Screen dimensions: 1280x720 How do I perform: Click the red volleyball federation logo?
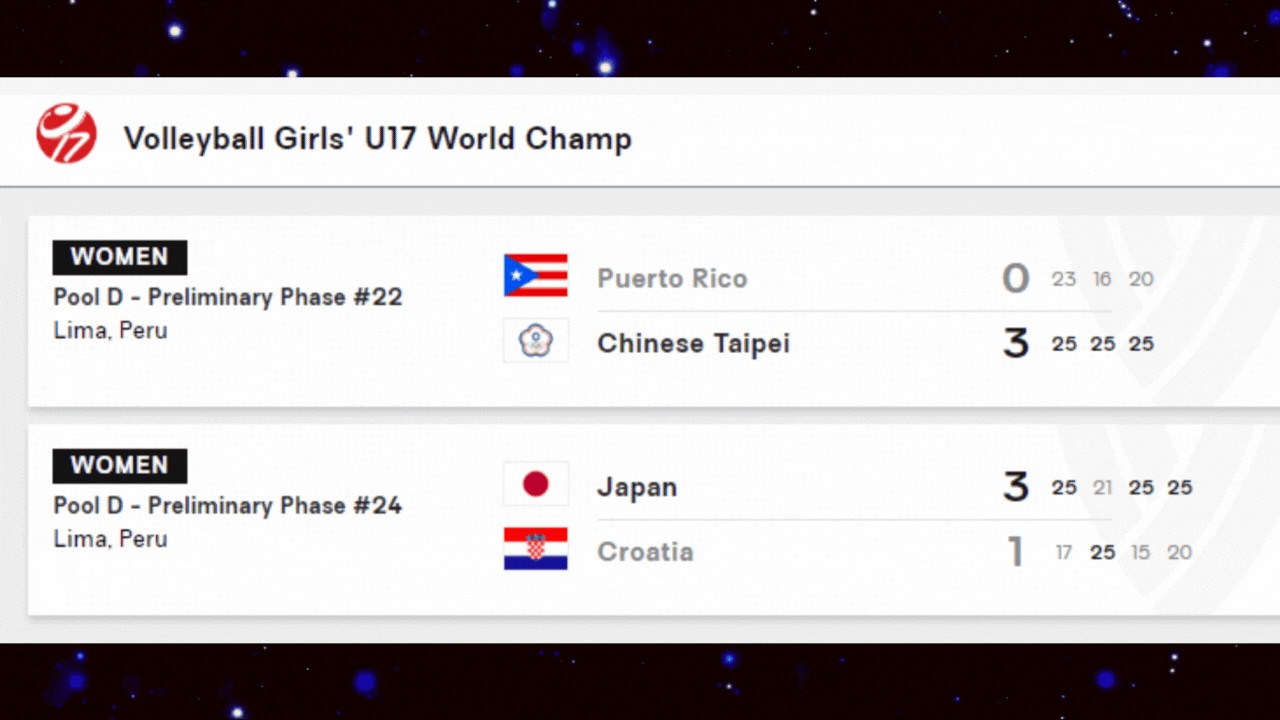[67, 134]
